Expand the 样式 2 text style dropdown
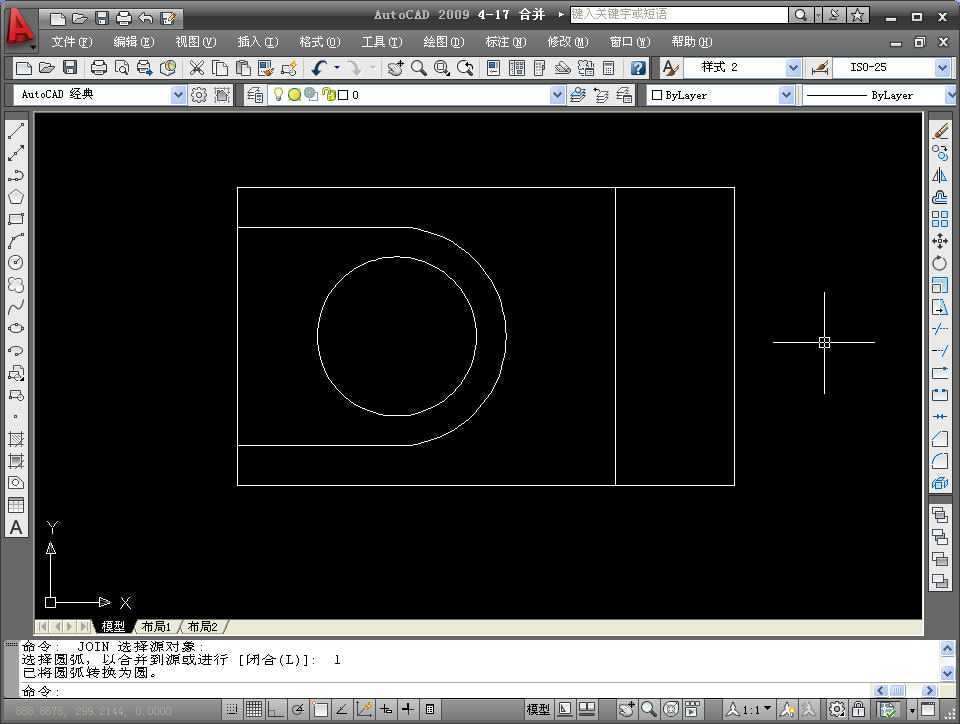 click(x=793, y=67)
